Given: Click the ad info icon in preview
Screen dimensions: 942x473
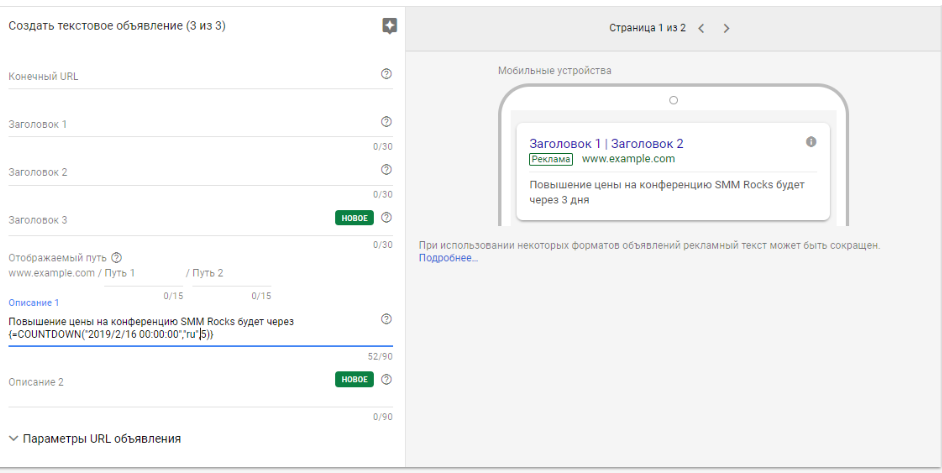Looking at the screenshot, I should click(811, 142).
